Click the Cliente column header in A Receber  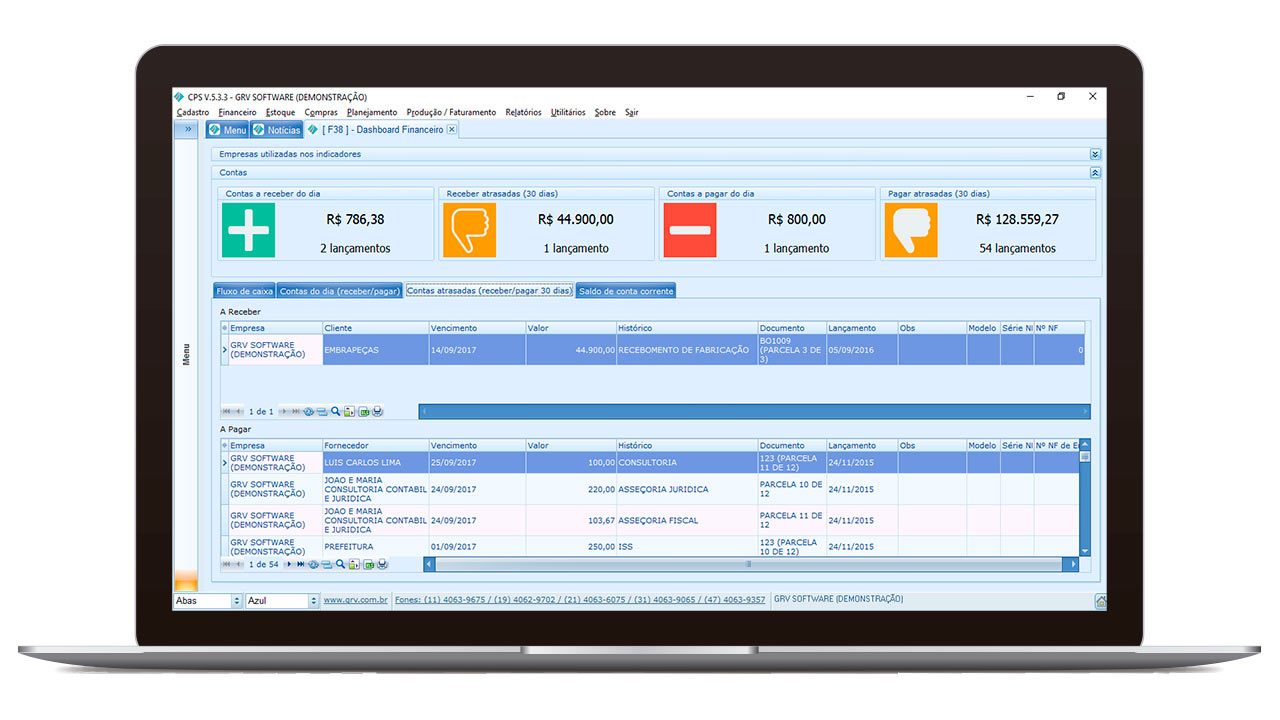[x=375, y=328]
